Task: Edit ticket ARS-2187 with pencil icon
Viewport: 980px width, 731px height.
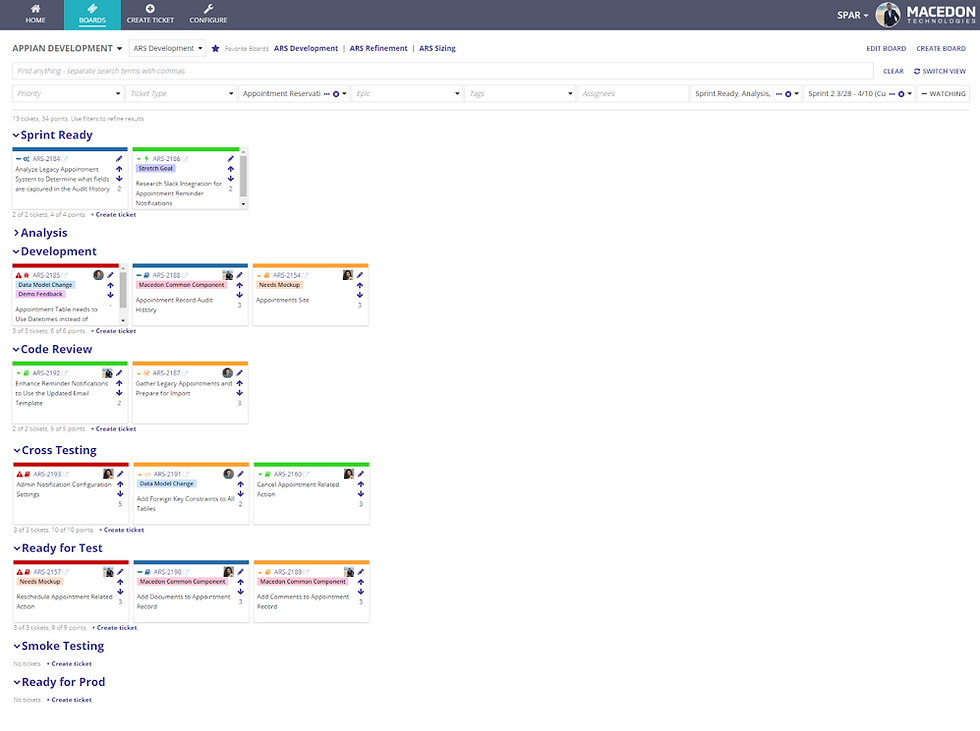Action: 239,373
